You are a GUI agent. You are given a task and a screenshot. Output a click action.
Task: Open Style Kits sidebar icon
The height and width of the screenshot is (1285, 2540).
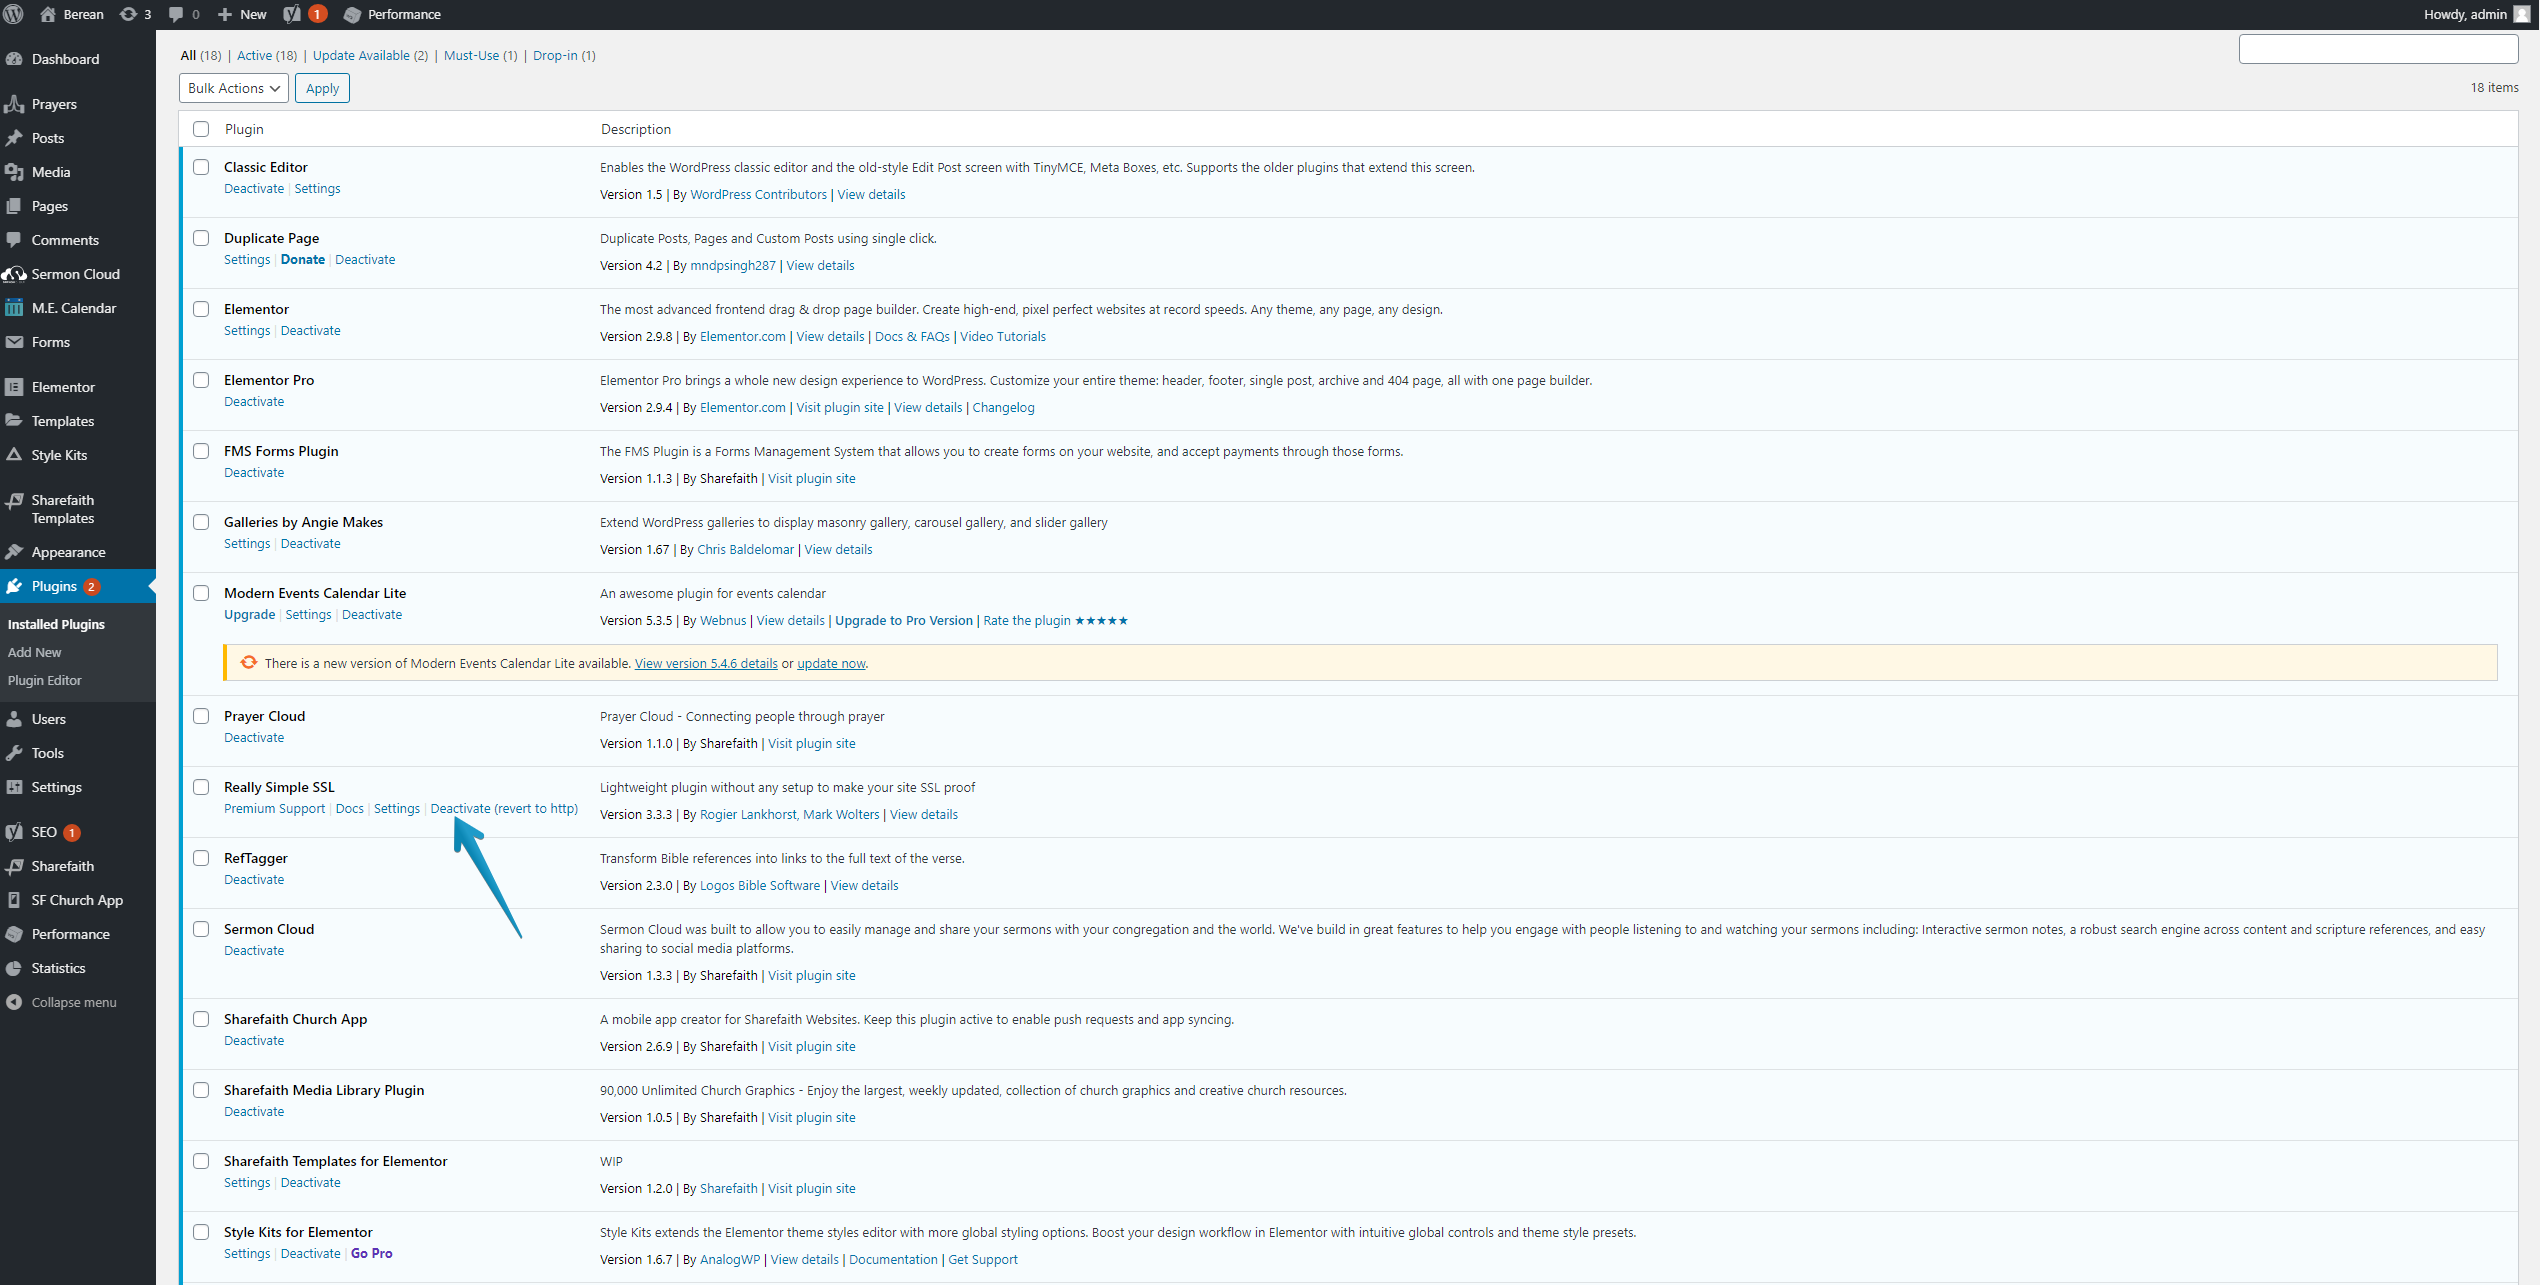(x=14, y=455)
